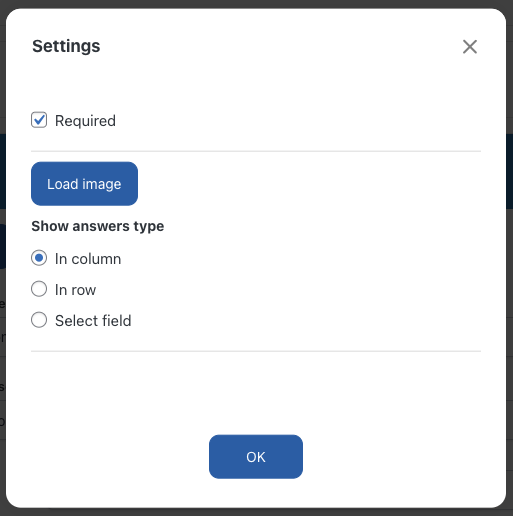Toggle the blue checkmark beside Required
Viewport: 513px width, 516px height.
coord(39,120)
